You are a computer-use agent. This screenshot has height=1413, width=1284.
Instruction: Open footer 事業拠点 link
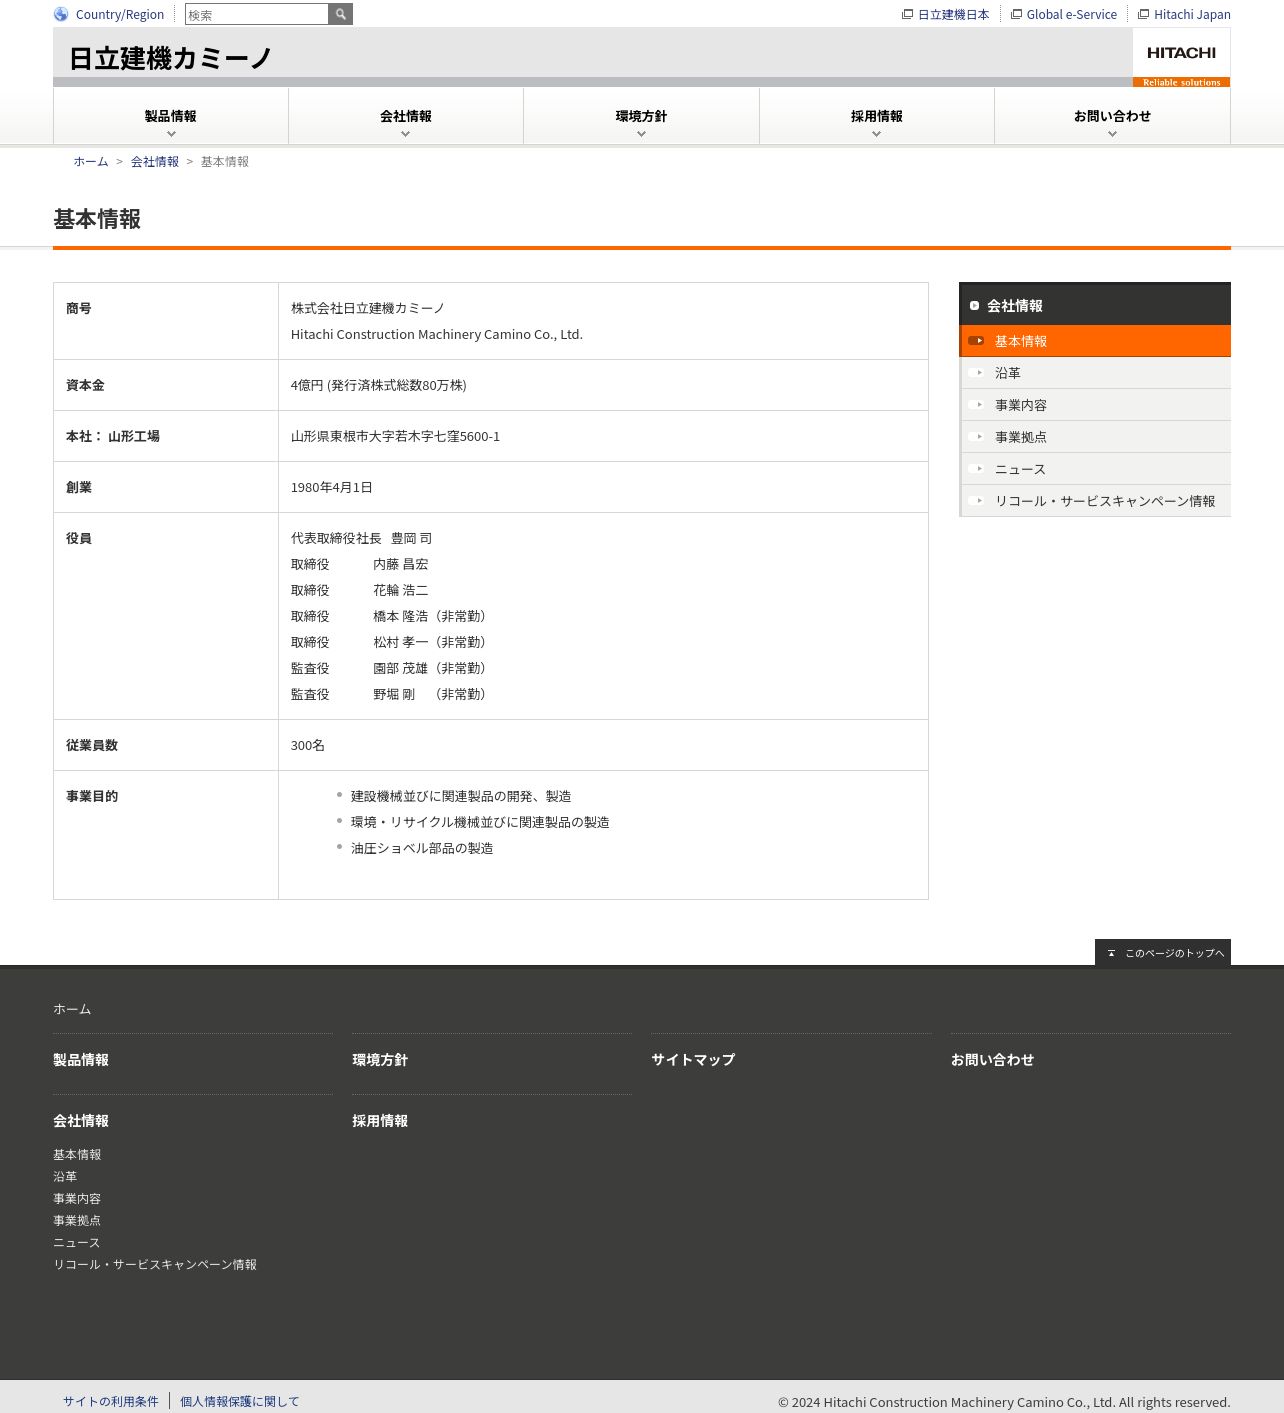click(x=77, y=1220)
